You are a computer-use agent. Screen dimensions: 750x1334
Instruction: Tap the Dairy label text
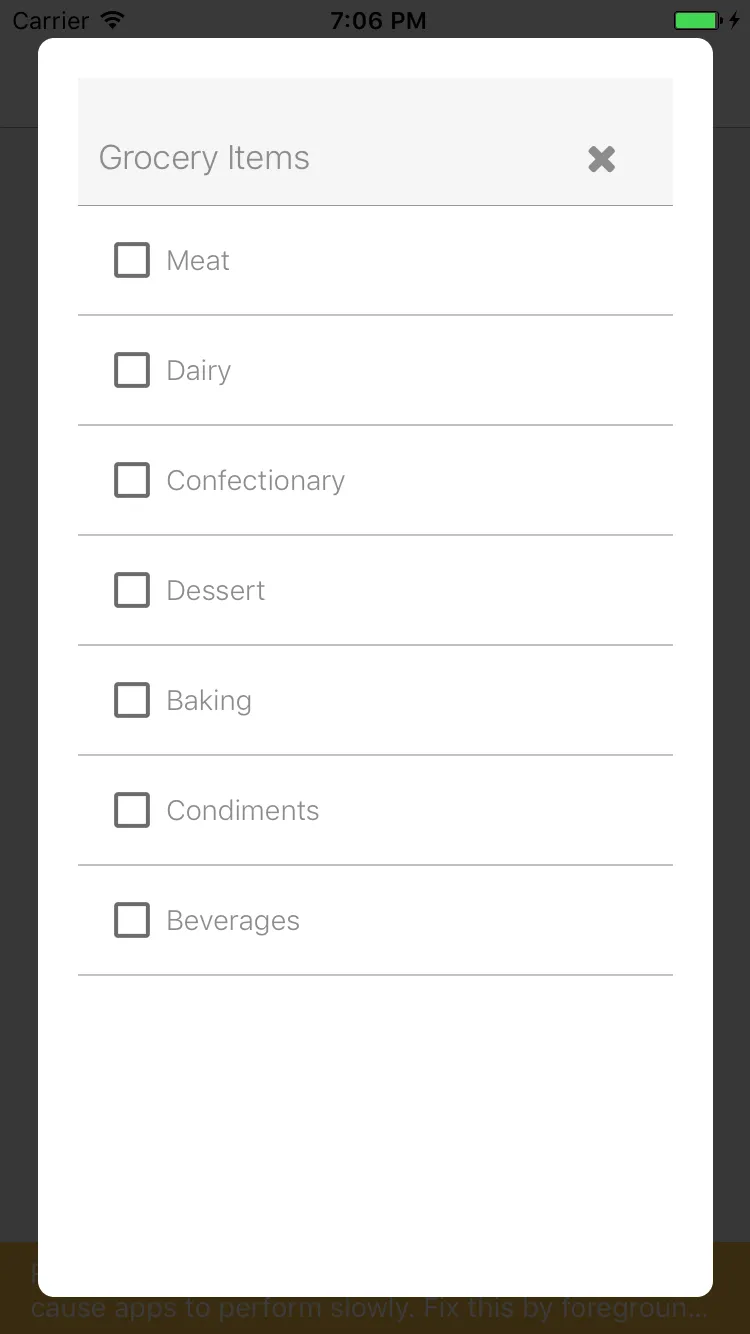coord(198,371)
